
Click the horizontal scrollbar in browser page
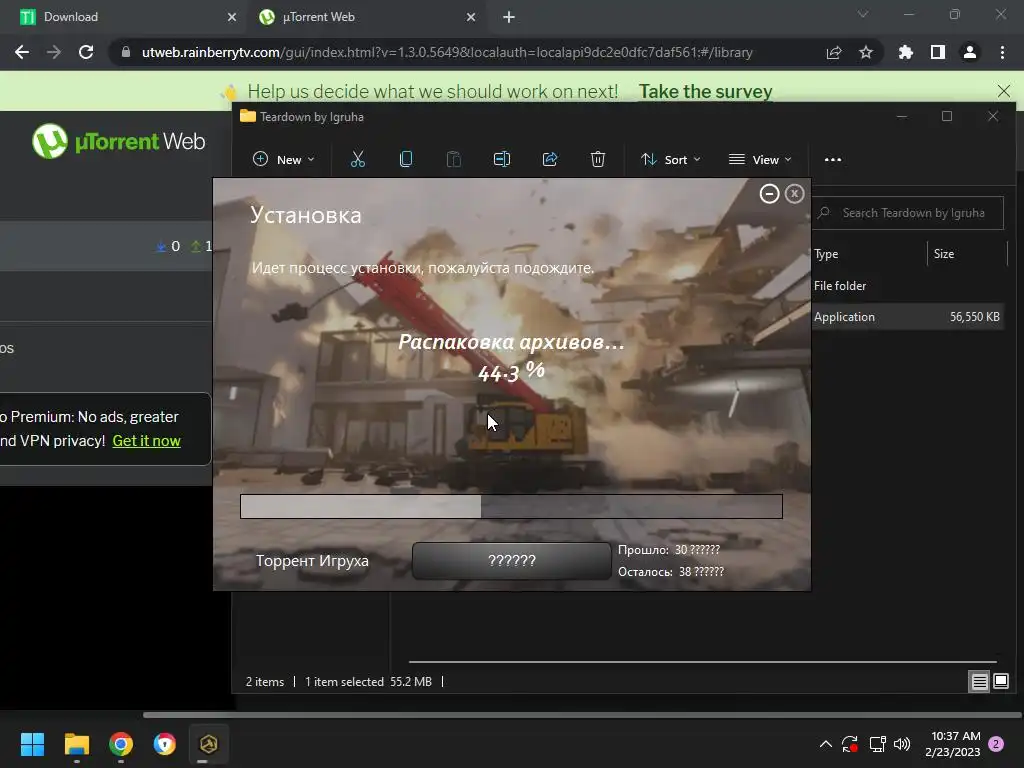coord(581,714)
